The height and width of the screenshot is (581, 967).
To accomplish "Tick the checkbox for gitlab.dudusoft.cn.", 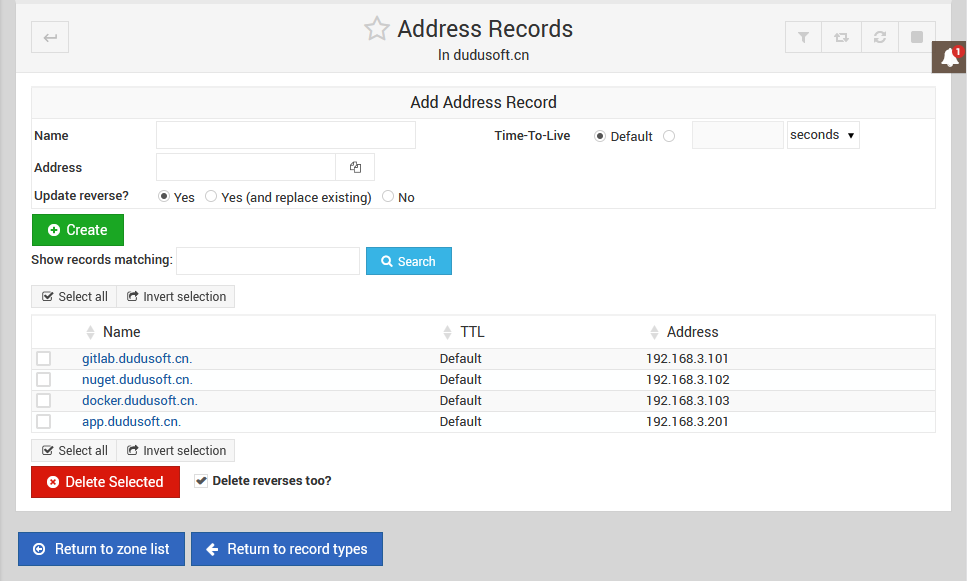I will point(44,358).
